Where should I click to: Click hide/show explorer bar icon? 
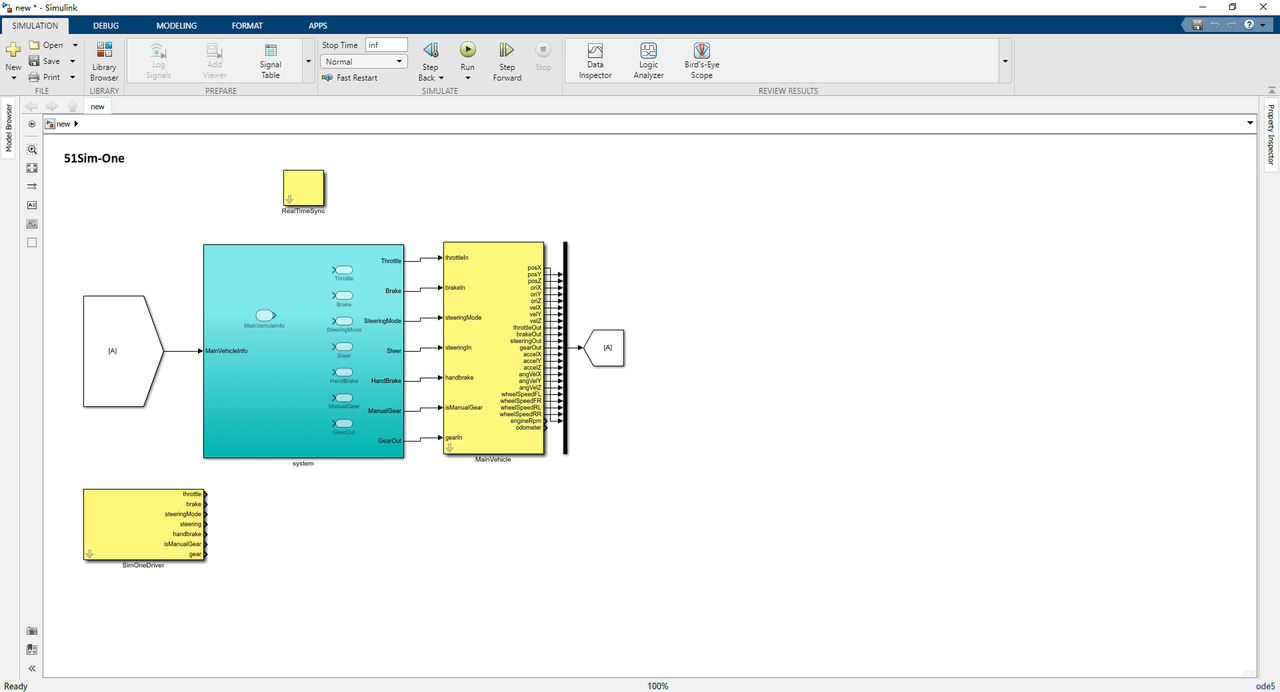[x=32, y=124]
